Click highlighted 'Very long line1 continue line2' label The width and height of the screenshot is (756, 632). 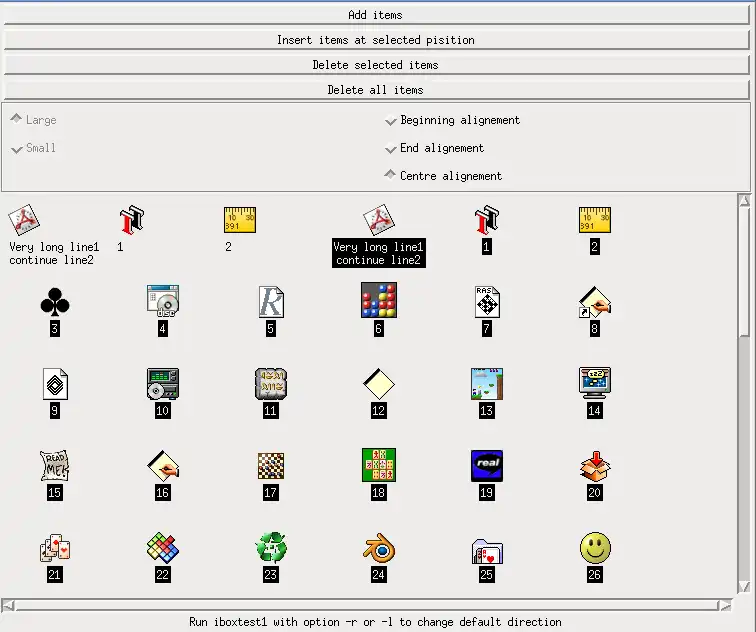(378, 253)
